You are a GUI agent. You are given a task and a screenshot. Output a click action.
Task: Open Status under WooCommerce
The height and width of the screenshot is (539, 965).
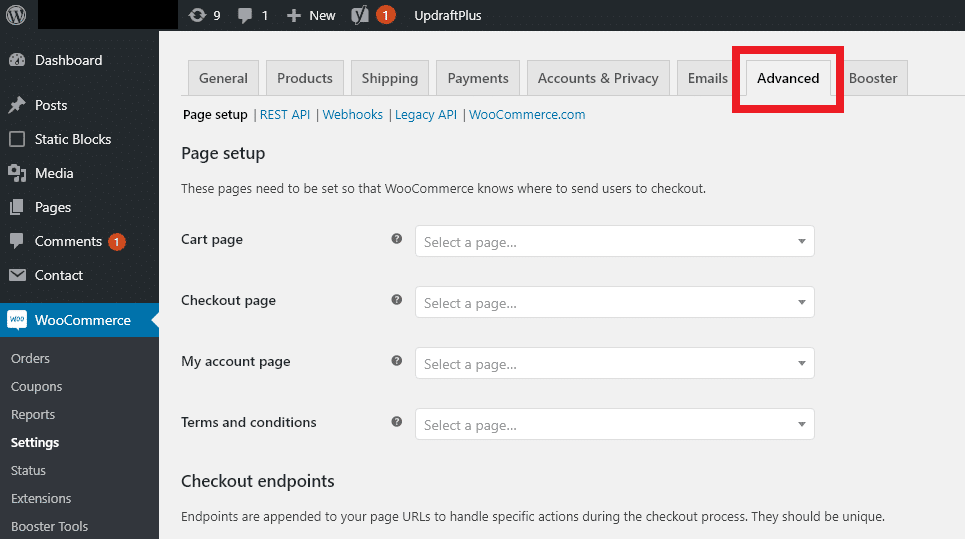pos(28,471)
